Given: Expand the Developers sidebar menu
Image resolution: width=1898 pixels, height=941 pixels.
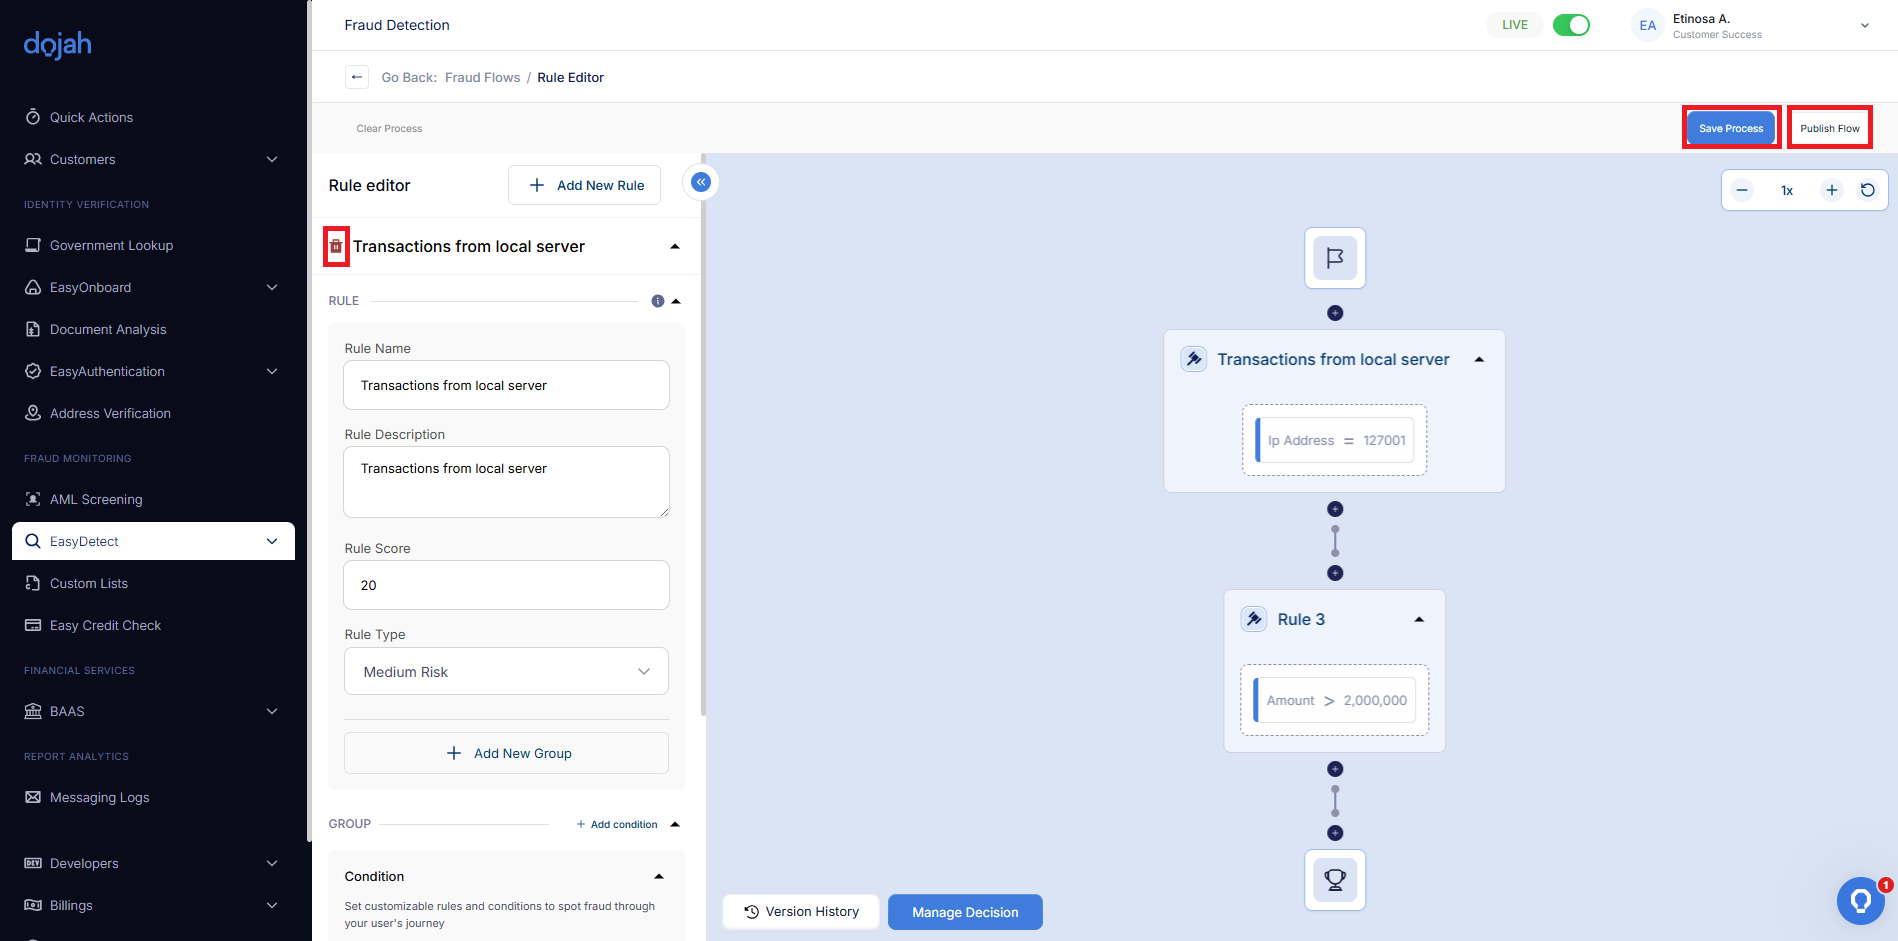Looking at the screenshot, I should 272,863.
